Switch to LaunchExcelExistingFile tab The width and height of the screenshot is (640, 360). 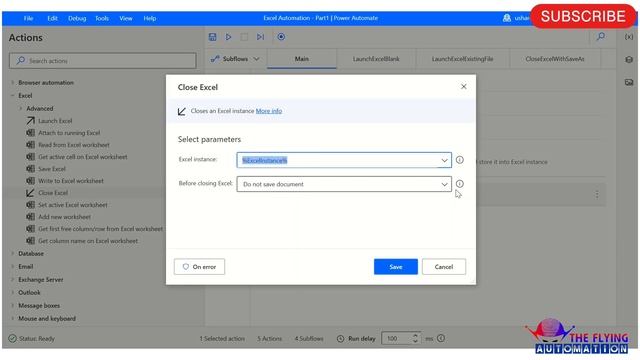click(x=462, y=59)
